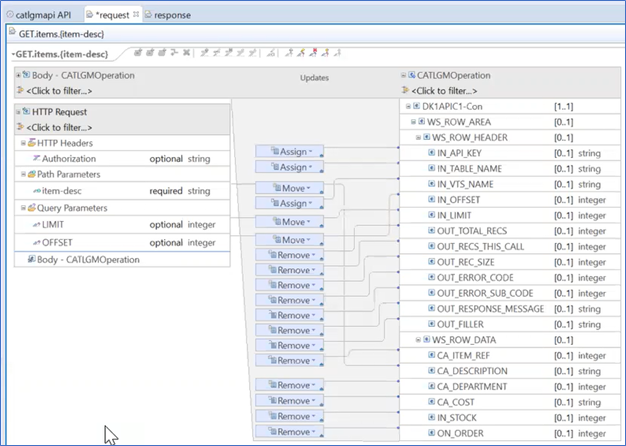Collapse the WS_ROW_AREA node
The width and height of the screenshot is (626, 446).
click(413, 122)
